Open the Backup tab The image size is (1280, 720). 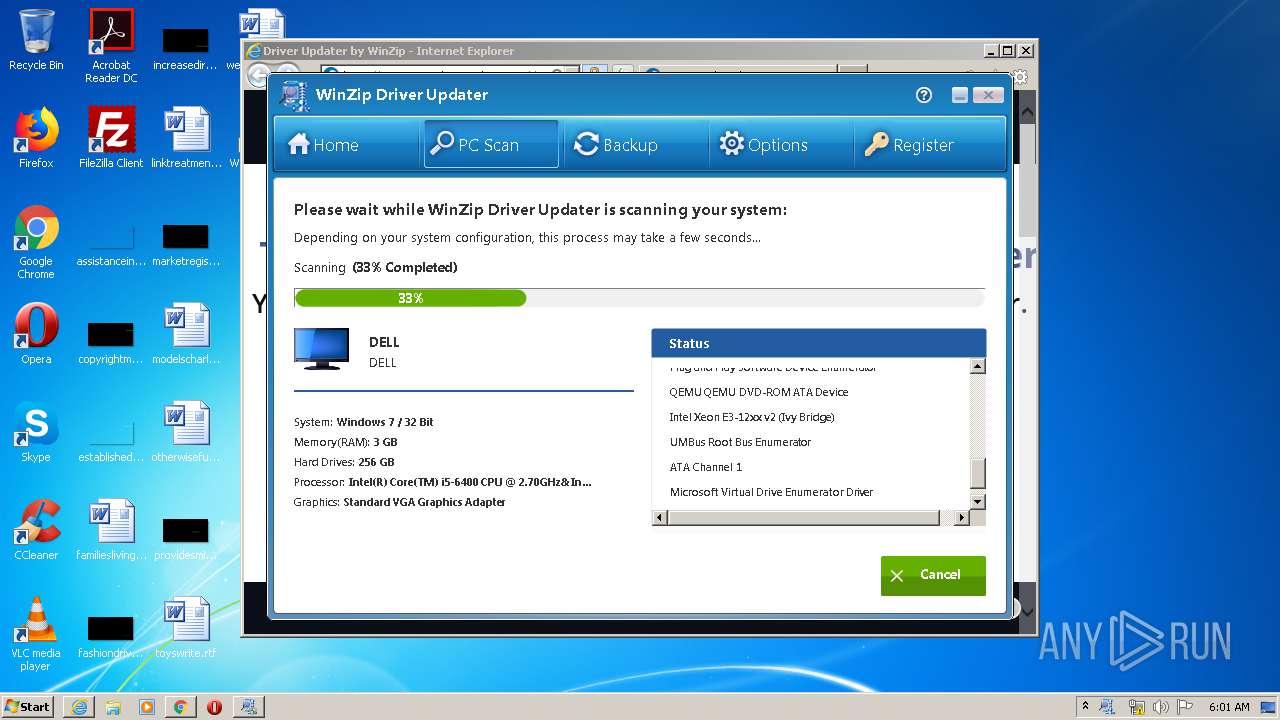point(616,145)
